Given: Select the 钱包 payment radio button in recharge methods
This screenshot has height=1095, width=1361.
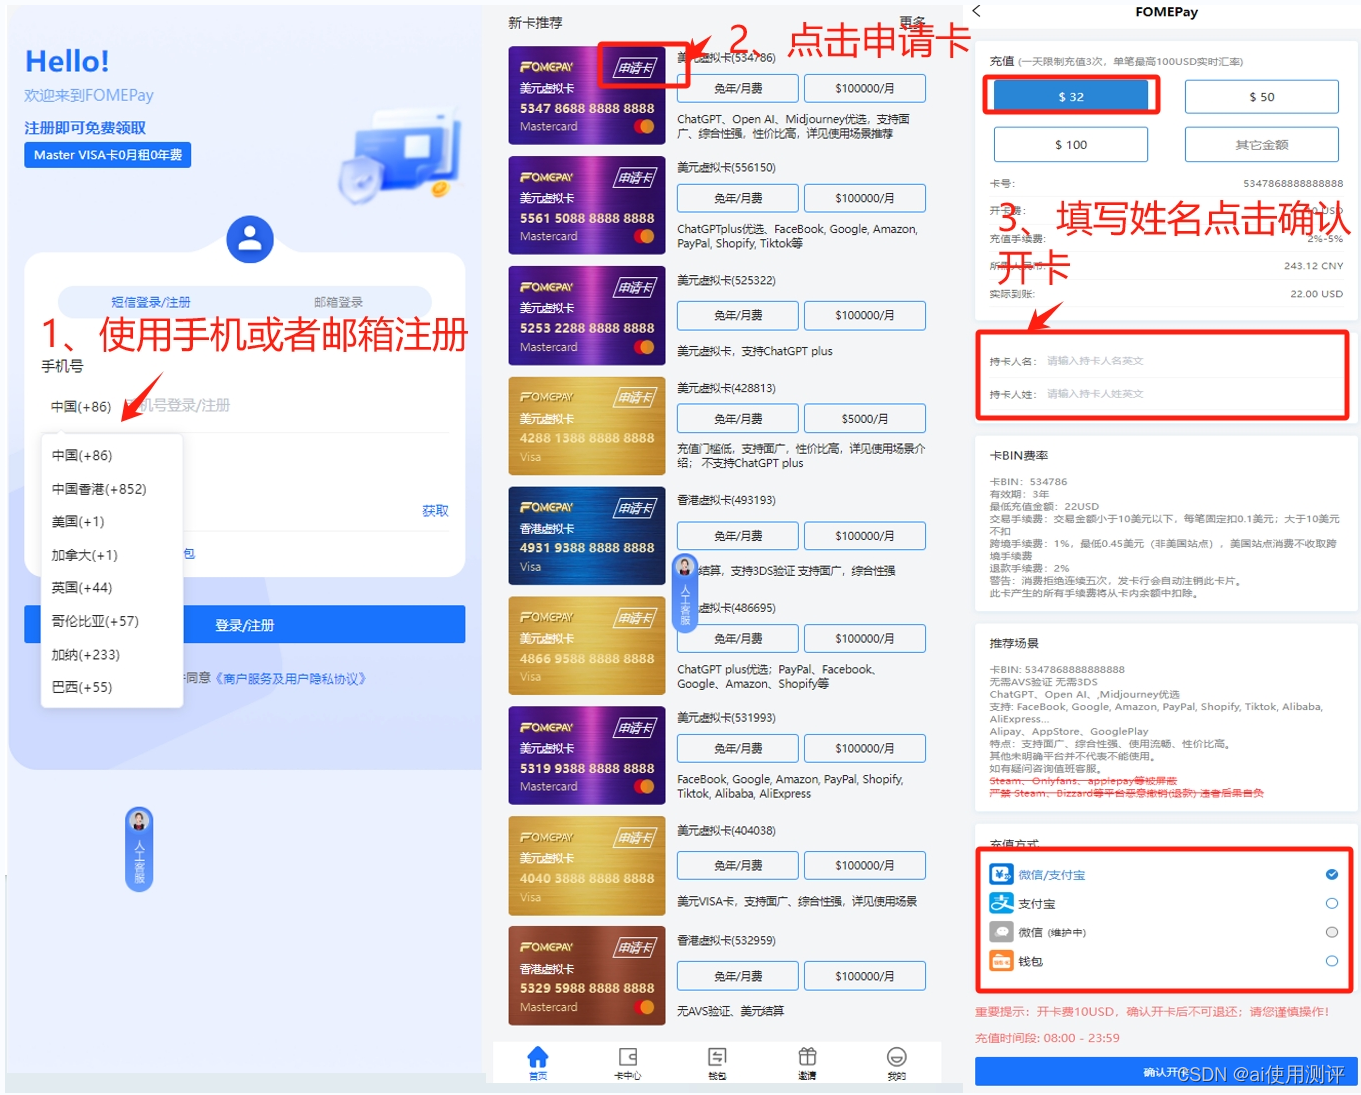Looking at the screenshot, I should pyautogui.click(x=1332, y=961).
